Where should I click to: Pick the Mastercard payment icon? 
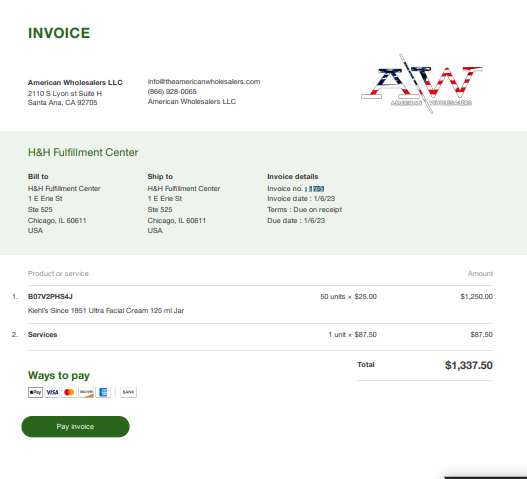[x=69, y=392]
